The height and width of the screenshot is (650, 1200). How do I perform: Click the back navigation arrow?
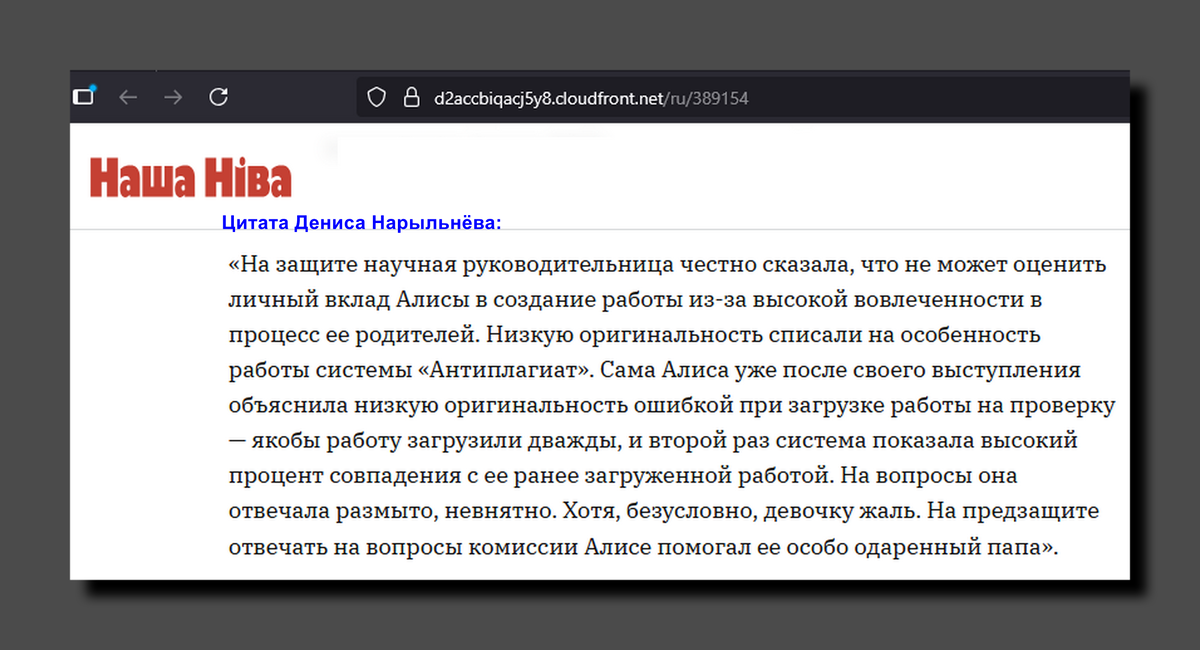127,96
